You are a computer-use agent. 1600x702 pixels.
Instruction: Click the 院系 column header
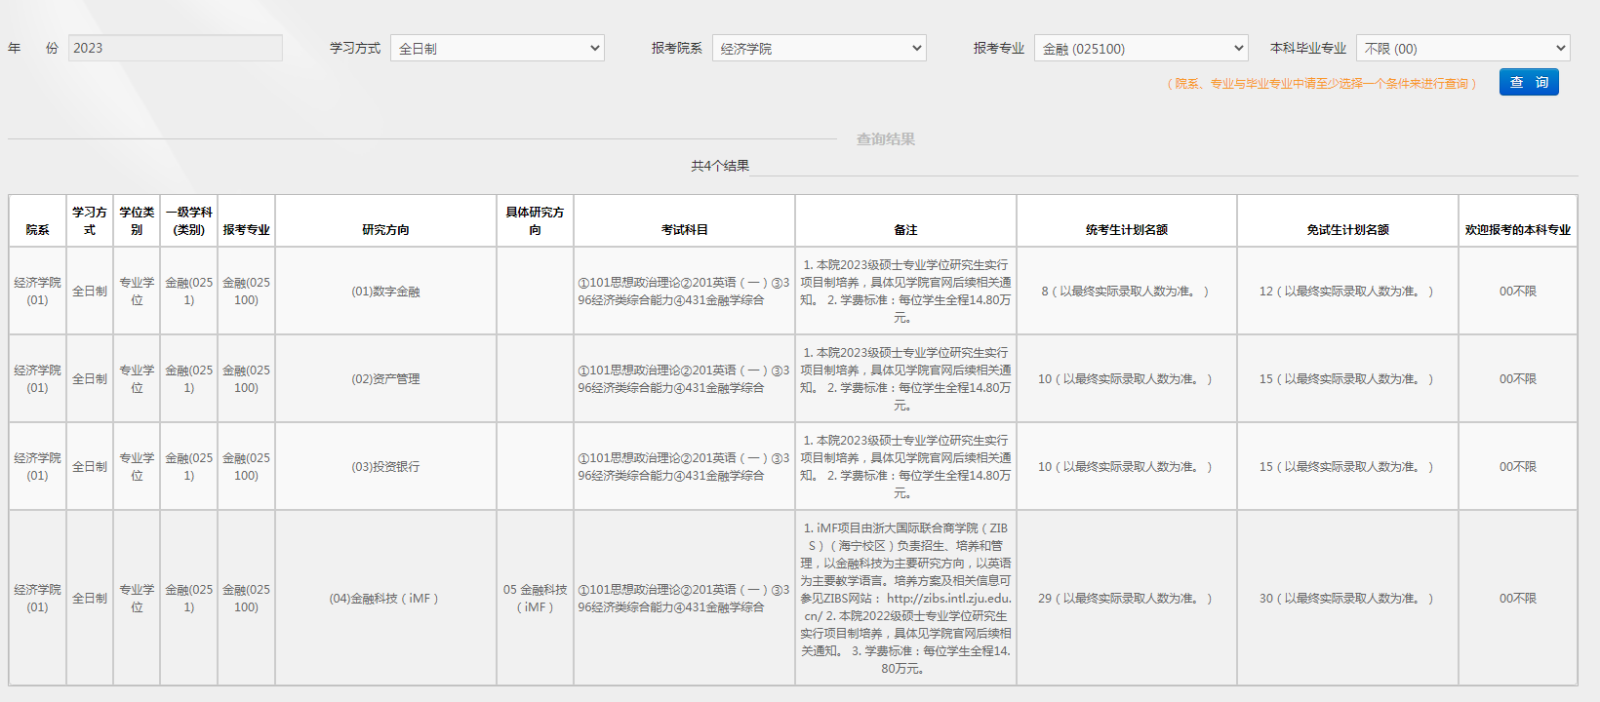tap(38, 221)
